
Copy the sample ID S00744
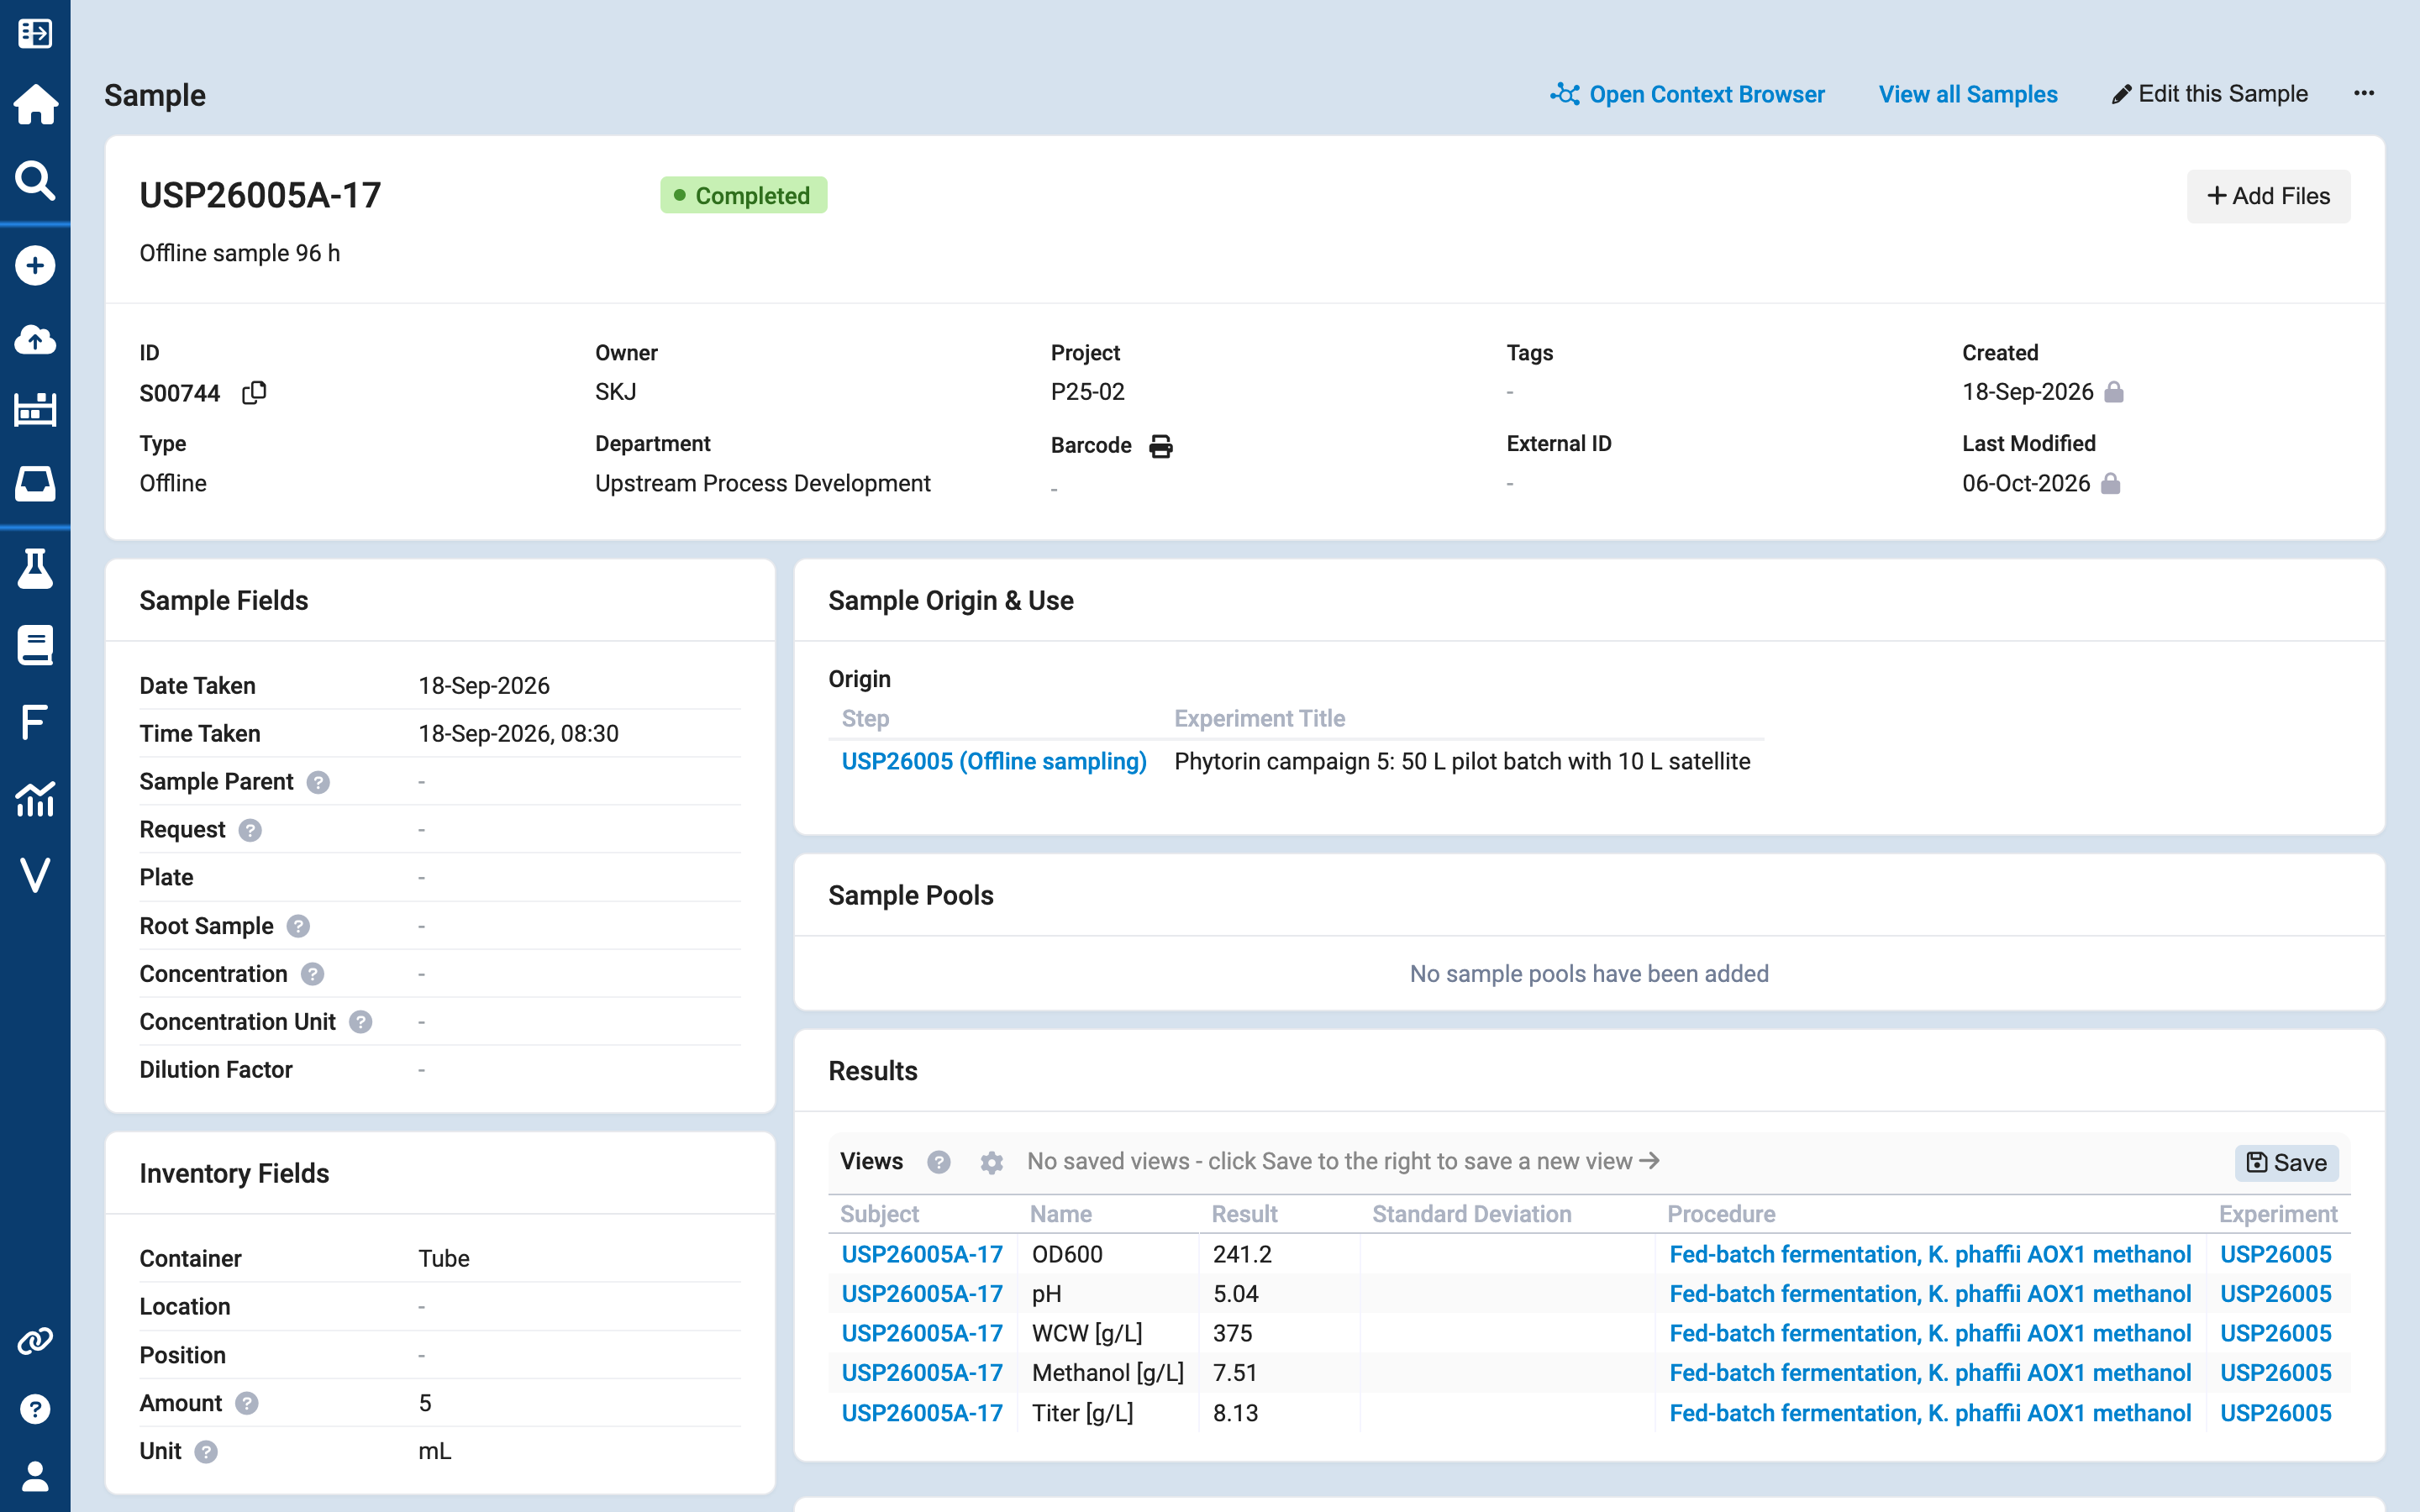pos(254,392)
